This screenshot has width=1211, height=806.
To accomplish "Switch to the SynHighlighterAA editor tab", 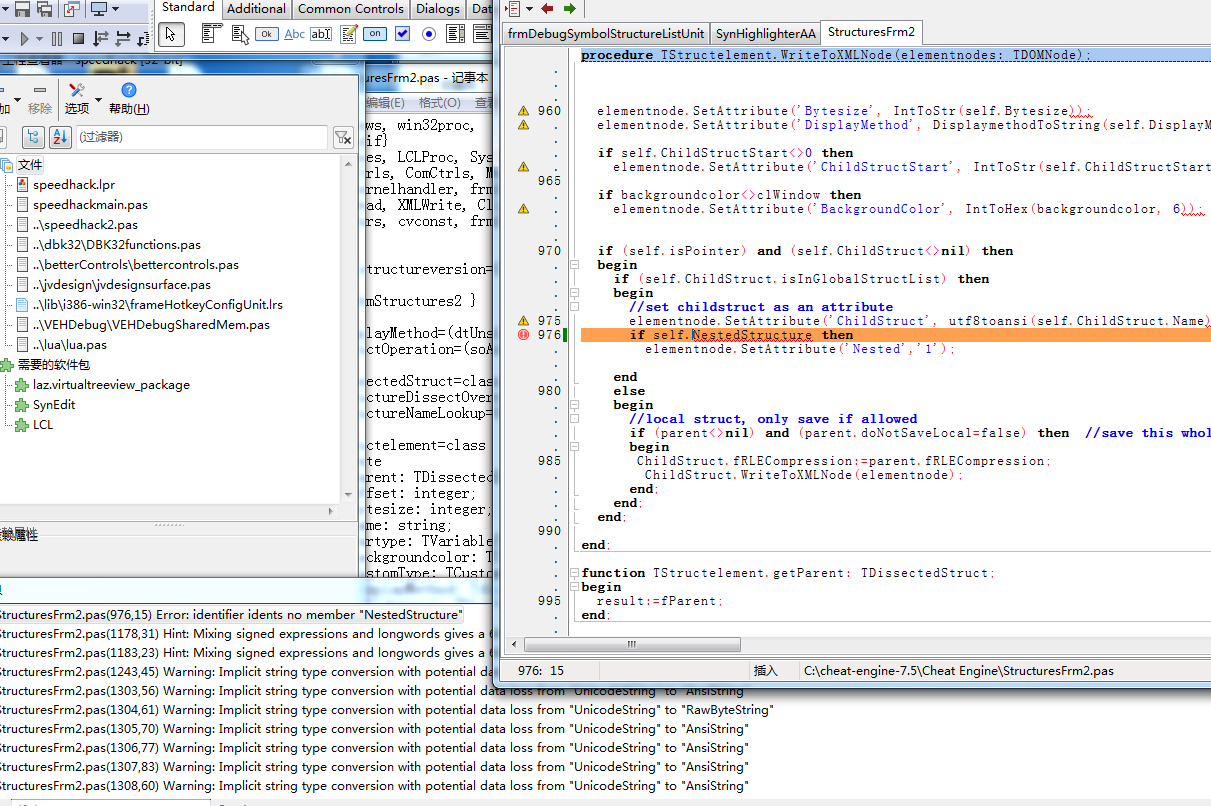I will coord(766,33).
